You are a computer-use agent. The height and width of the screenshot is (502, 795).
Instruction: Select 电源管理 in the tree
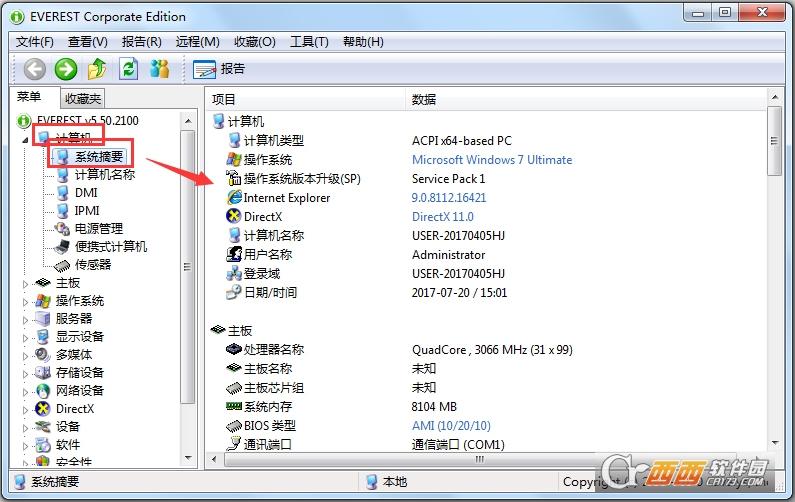click(99, 229)
